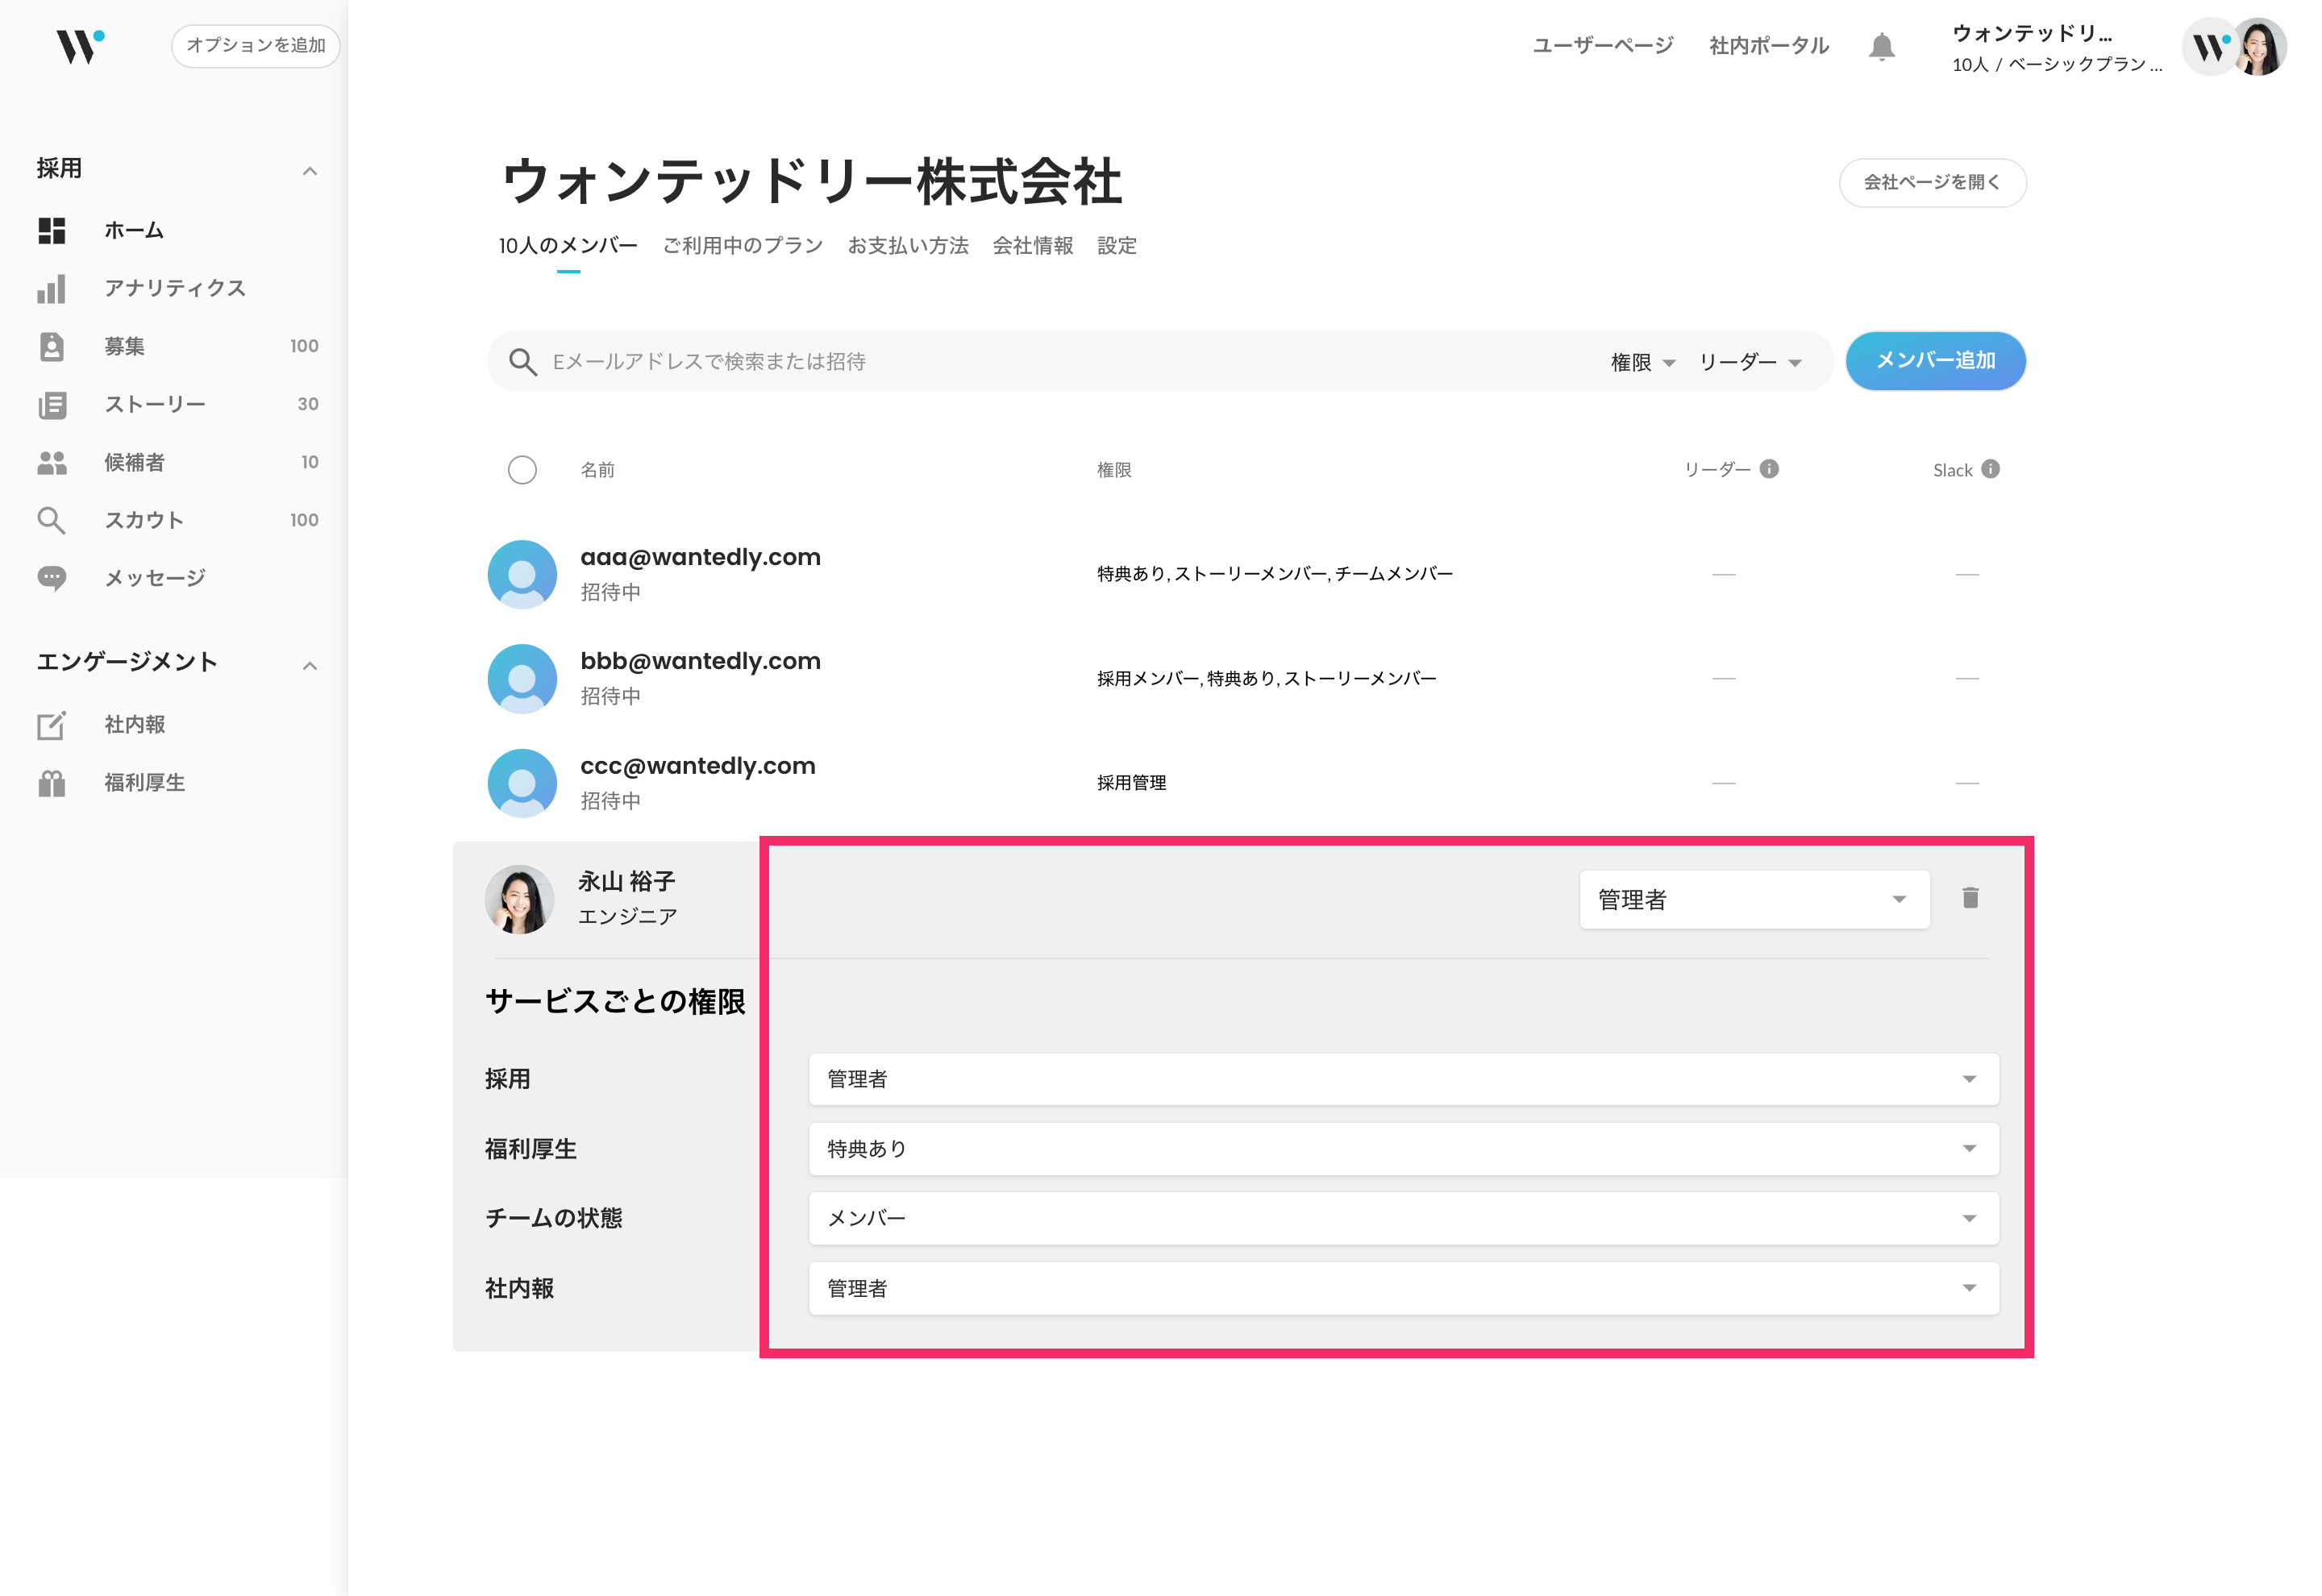Select スカウト in the sidebar

[x=144, y=521]
